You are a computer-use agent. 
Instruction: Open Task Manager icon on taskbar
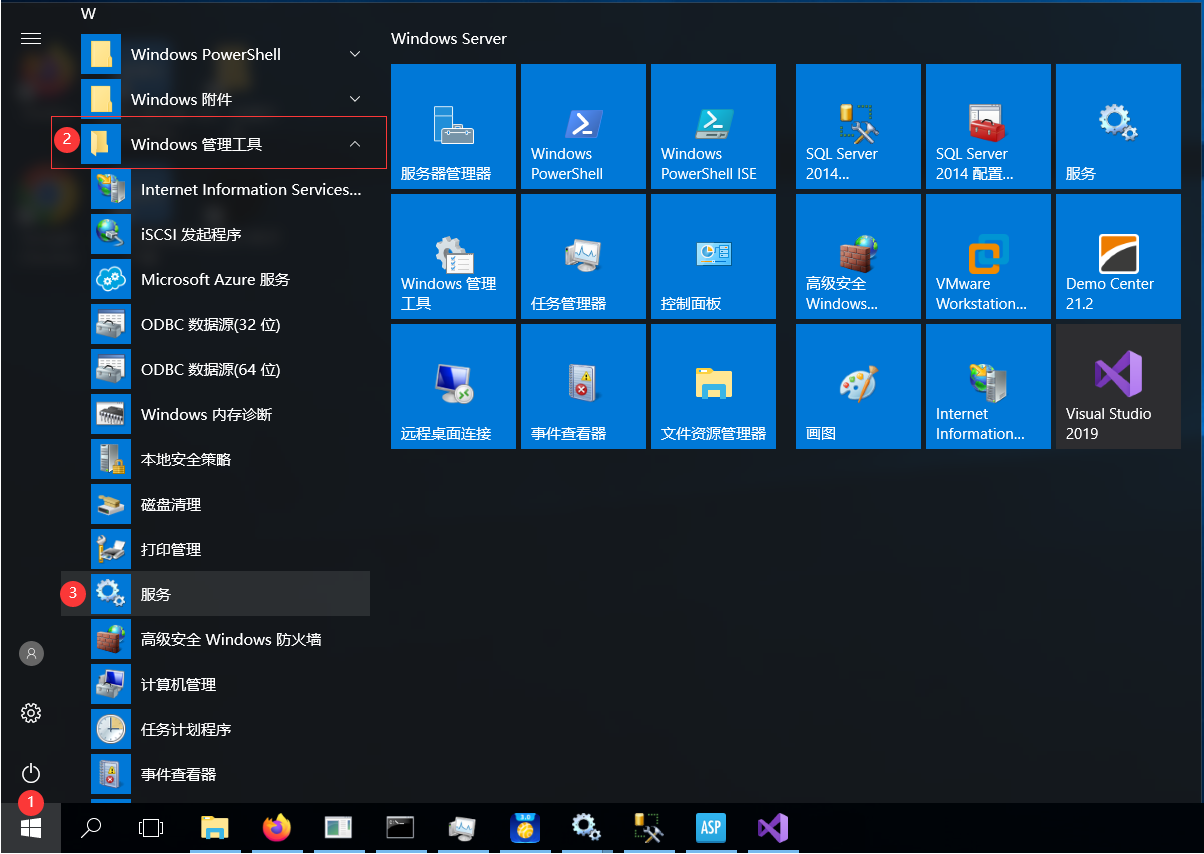(x=462, y=828)
